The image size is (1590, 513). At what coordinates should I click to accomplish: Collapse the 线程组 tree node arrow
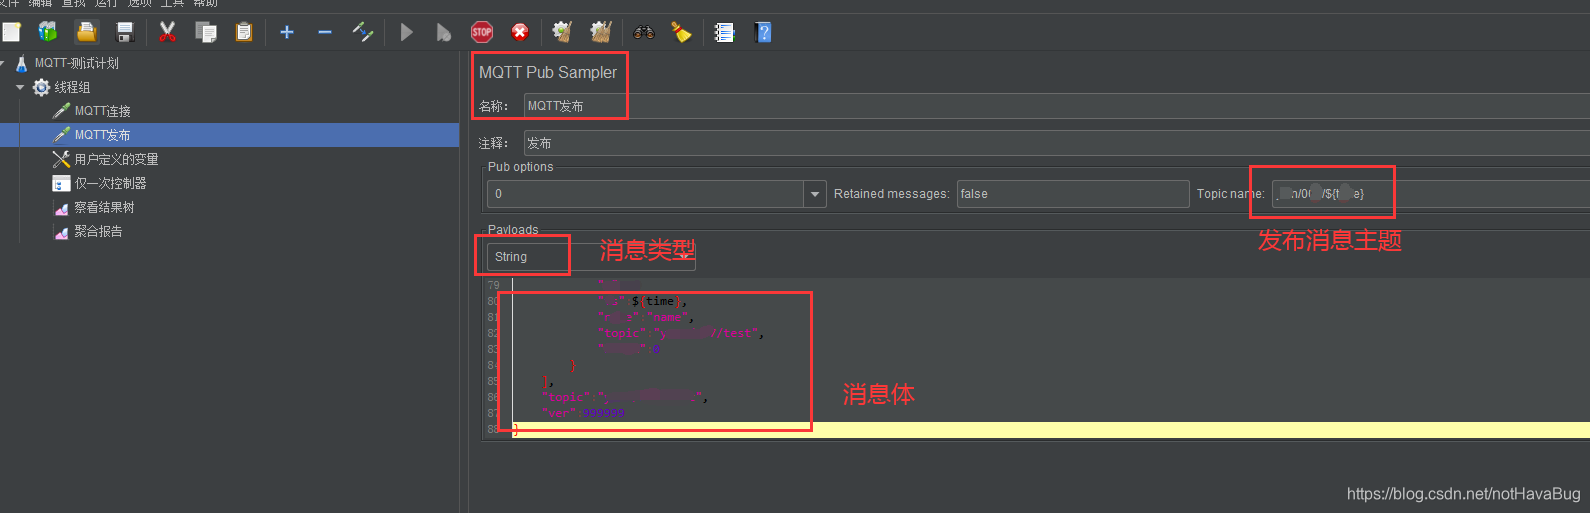coord(20,87)
